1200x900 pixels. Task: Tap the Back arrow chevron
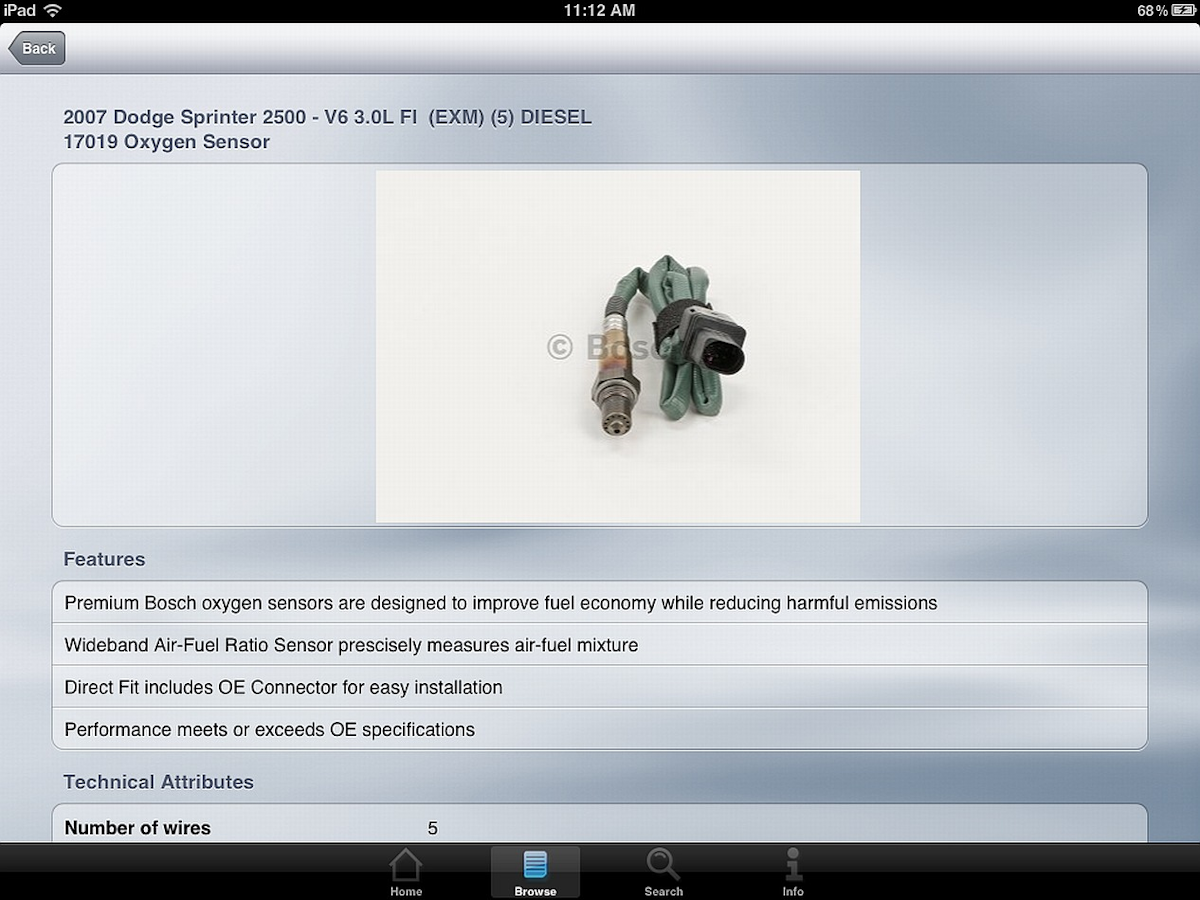point(17,47)
